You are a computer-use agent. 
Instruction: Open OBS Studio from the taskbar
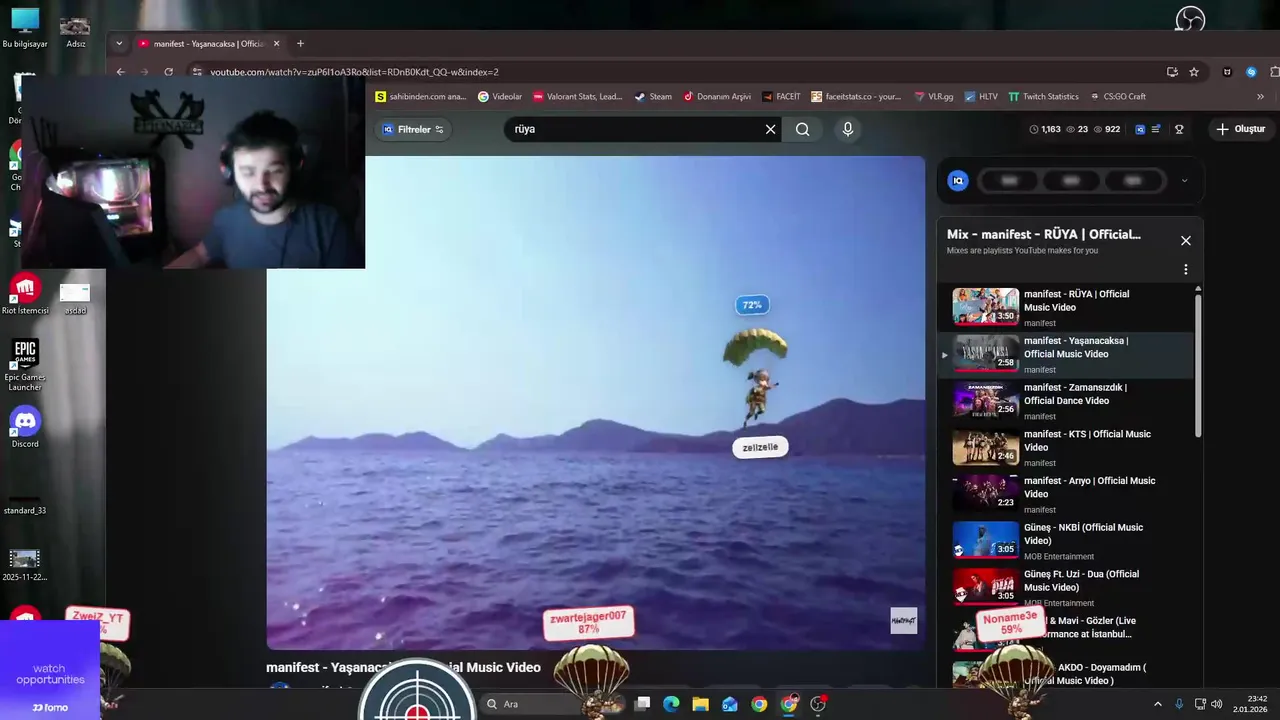pos(818,704)
